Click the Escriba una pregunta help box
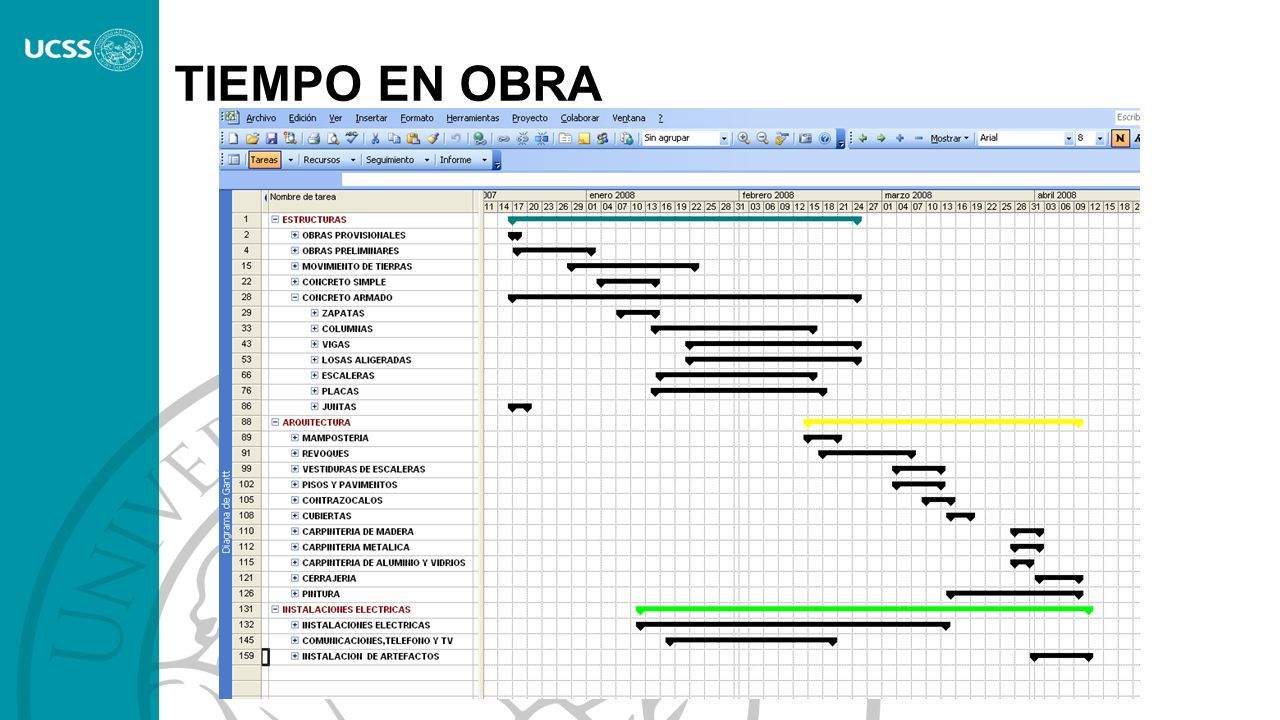The height and width of the screenshot is (720, 1280). click(1128, 117)
